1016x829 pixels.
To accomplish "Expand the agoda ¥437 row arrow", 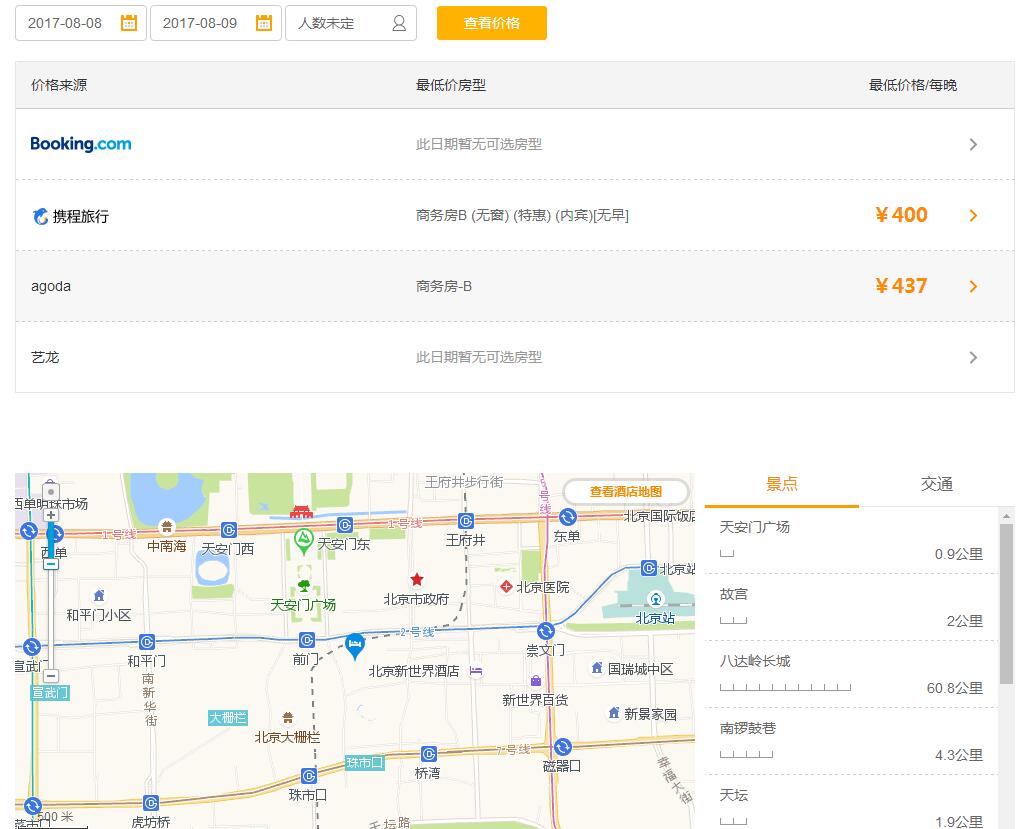I will [x=973, y=286].
